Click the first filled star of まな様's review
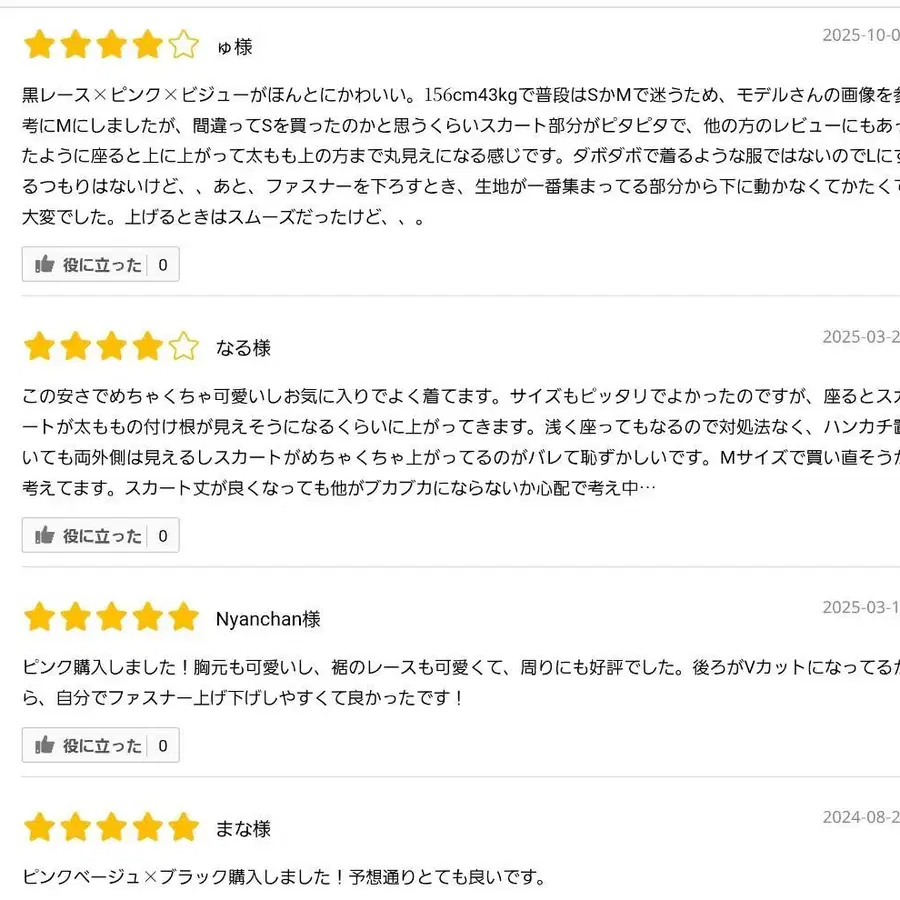The image size is (900, 900). pos(39,827)
